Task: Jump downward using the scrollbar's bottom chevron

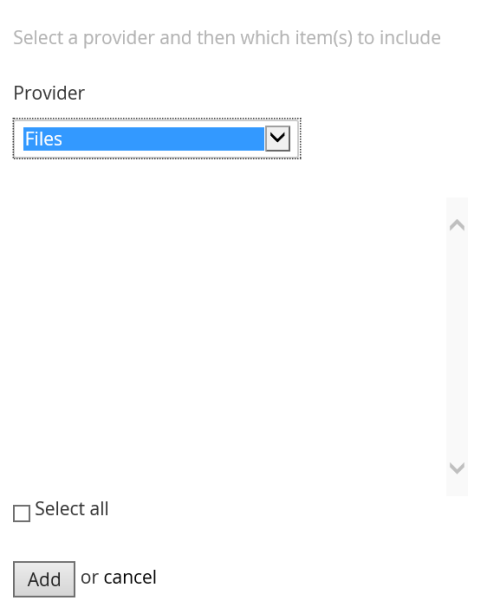Action: click(x=457, y=468)
